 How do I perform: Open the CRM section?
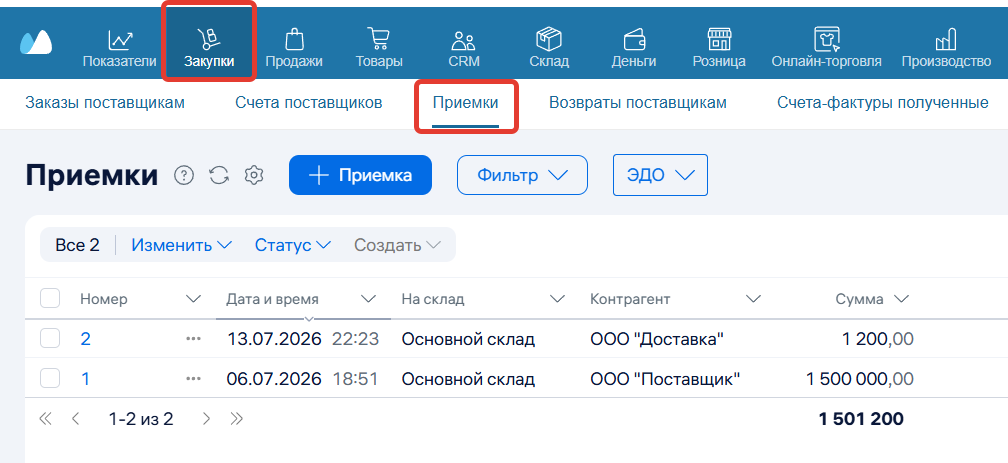(464, 49)
